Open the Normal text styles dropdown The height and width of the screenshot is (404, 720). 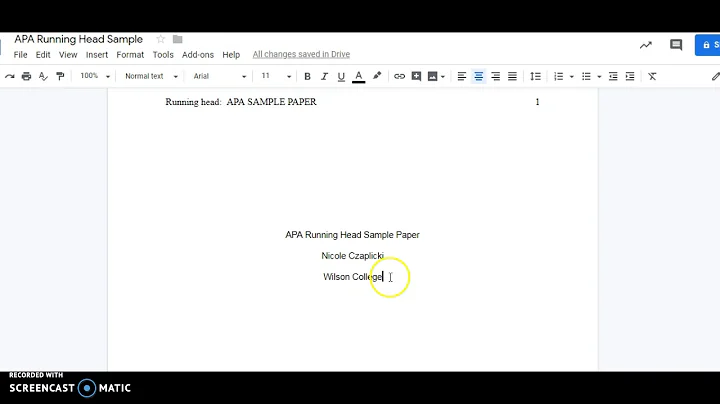[151, 76]
